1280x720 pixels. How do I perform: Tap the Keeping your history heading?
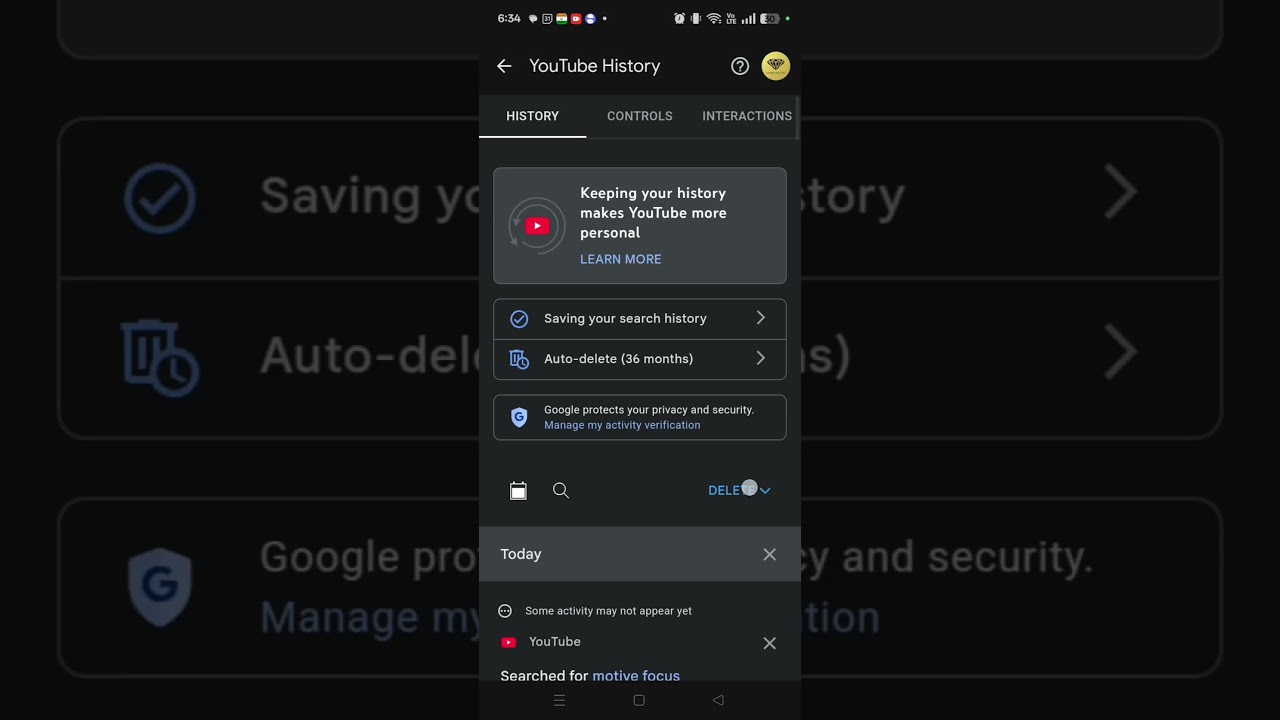tap(653, 213)
